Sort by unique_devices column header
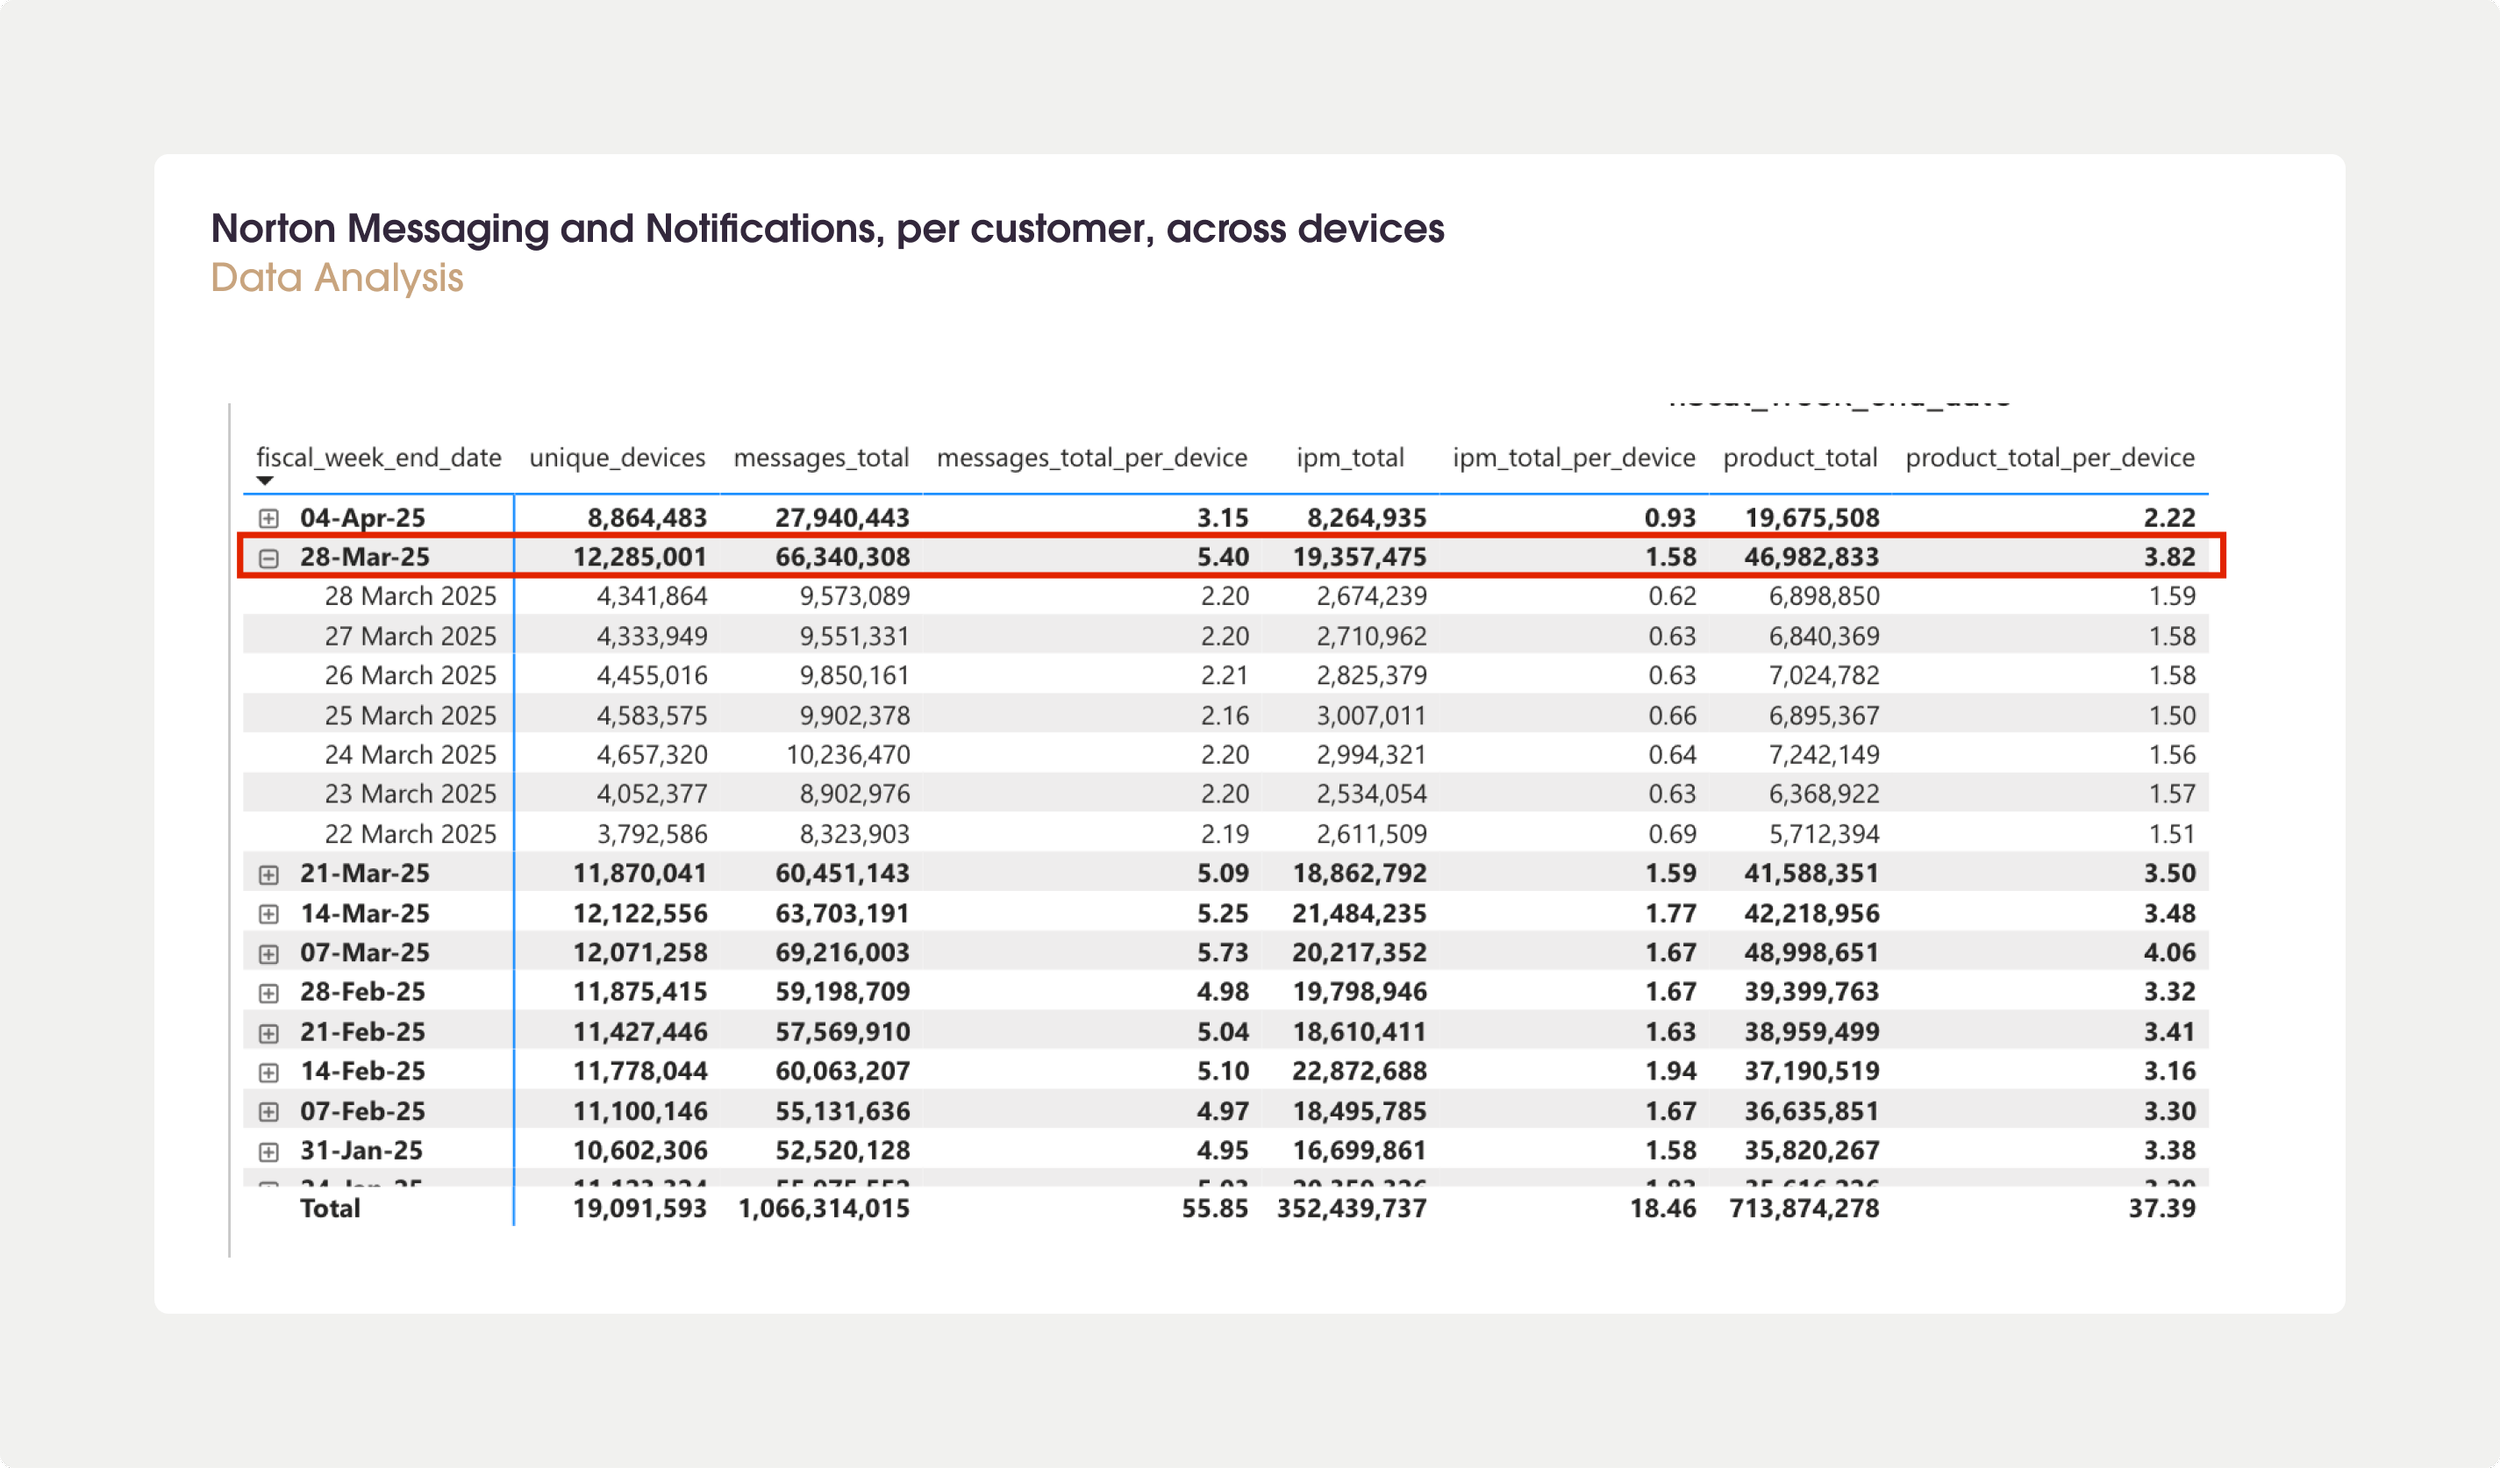 tap(617, 458)
